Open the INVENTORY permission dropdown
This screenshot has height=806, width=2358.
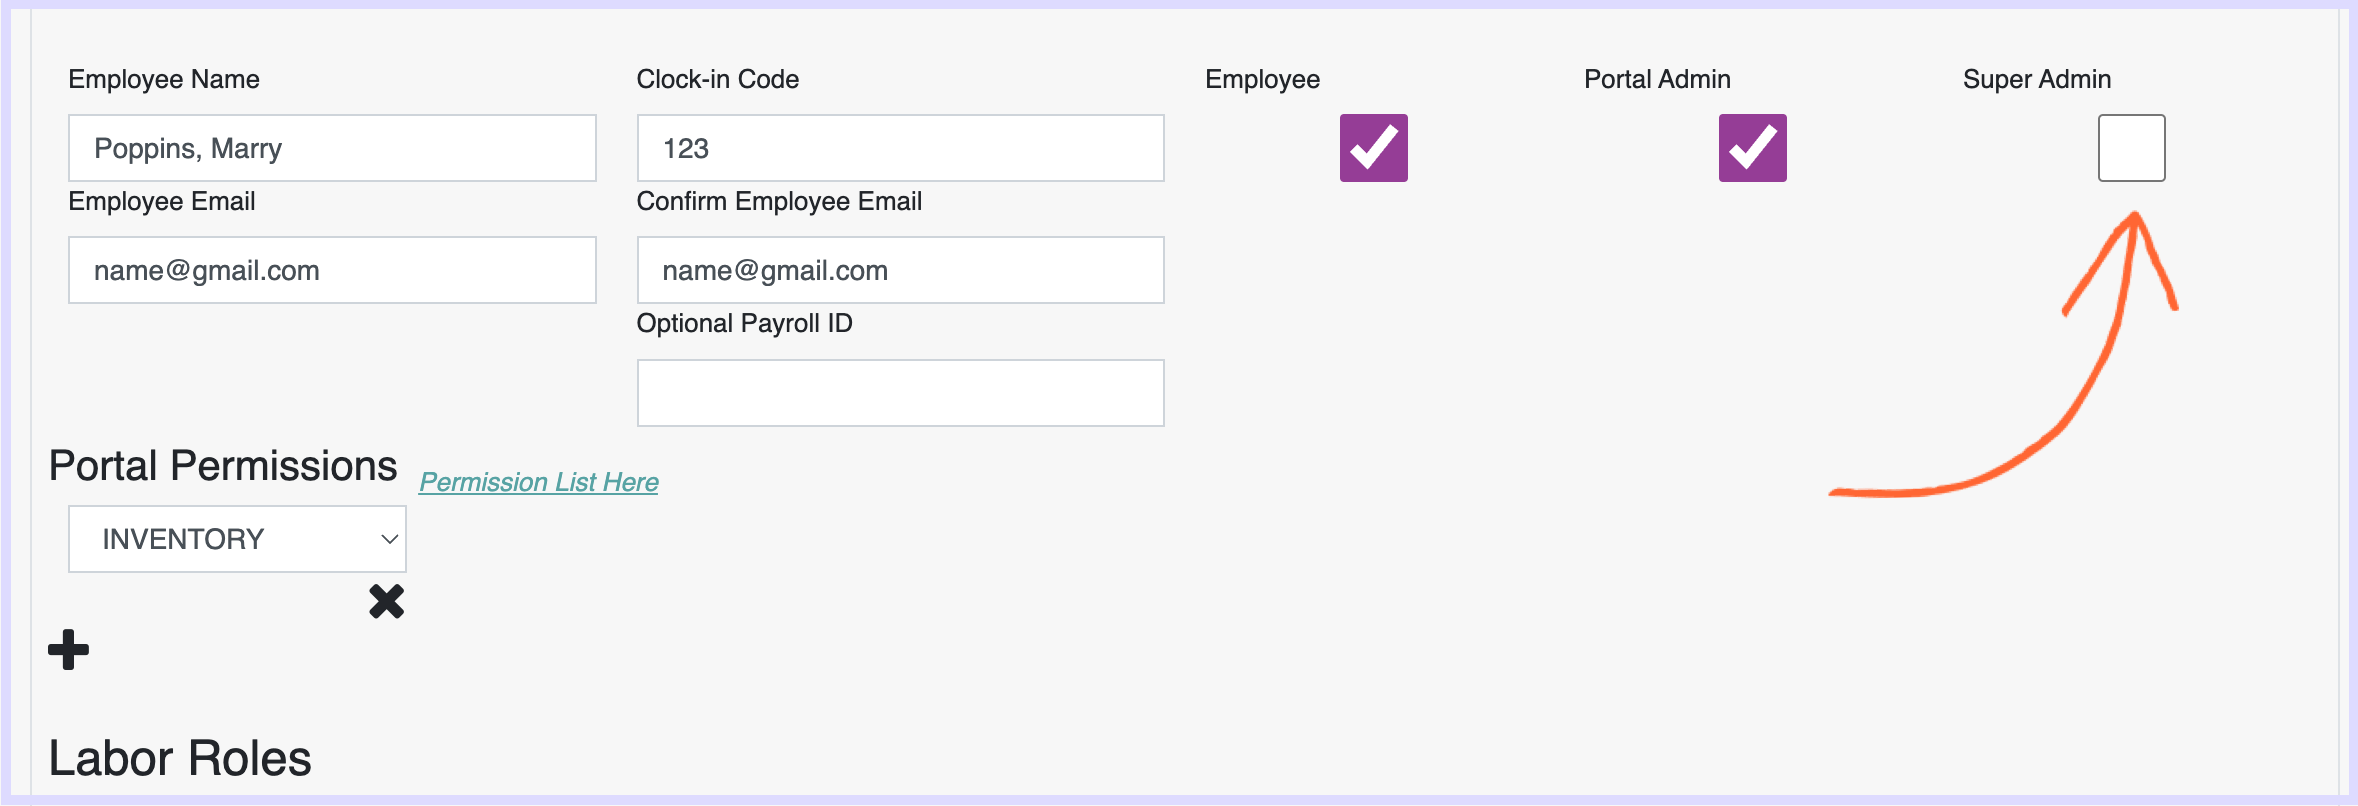click(x=237, y=539)
